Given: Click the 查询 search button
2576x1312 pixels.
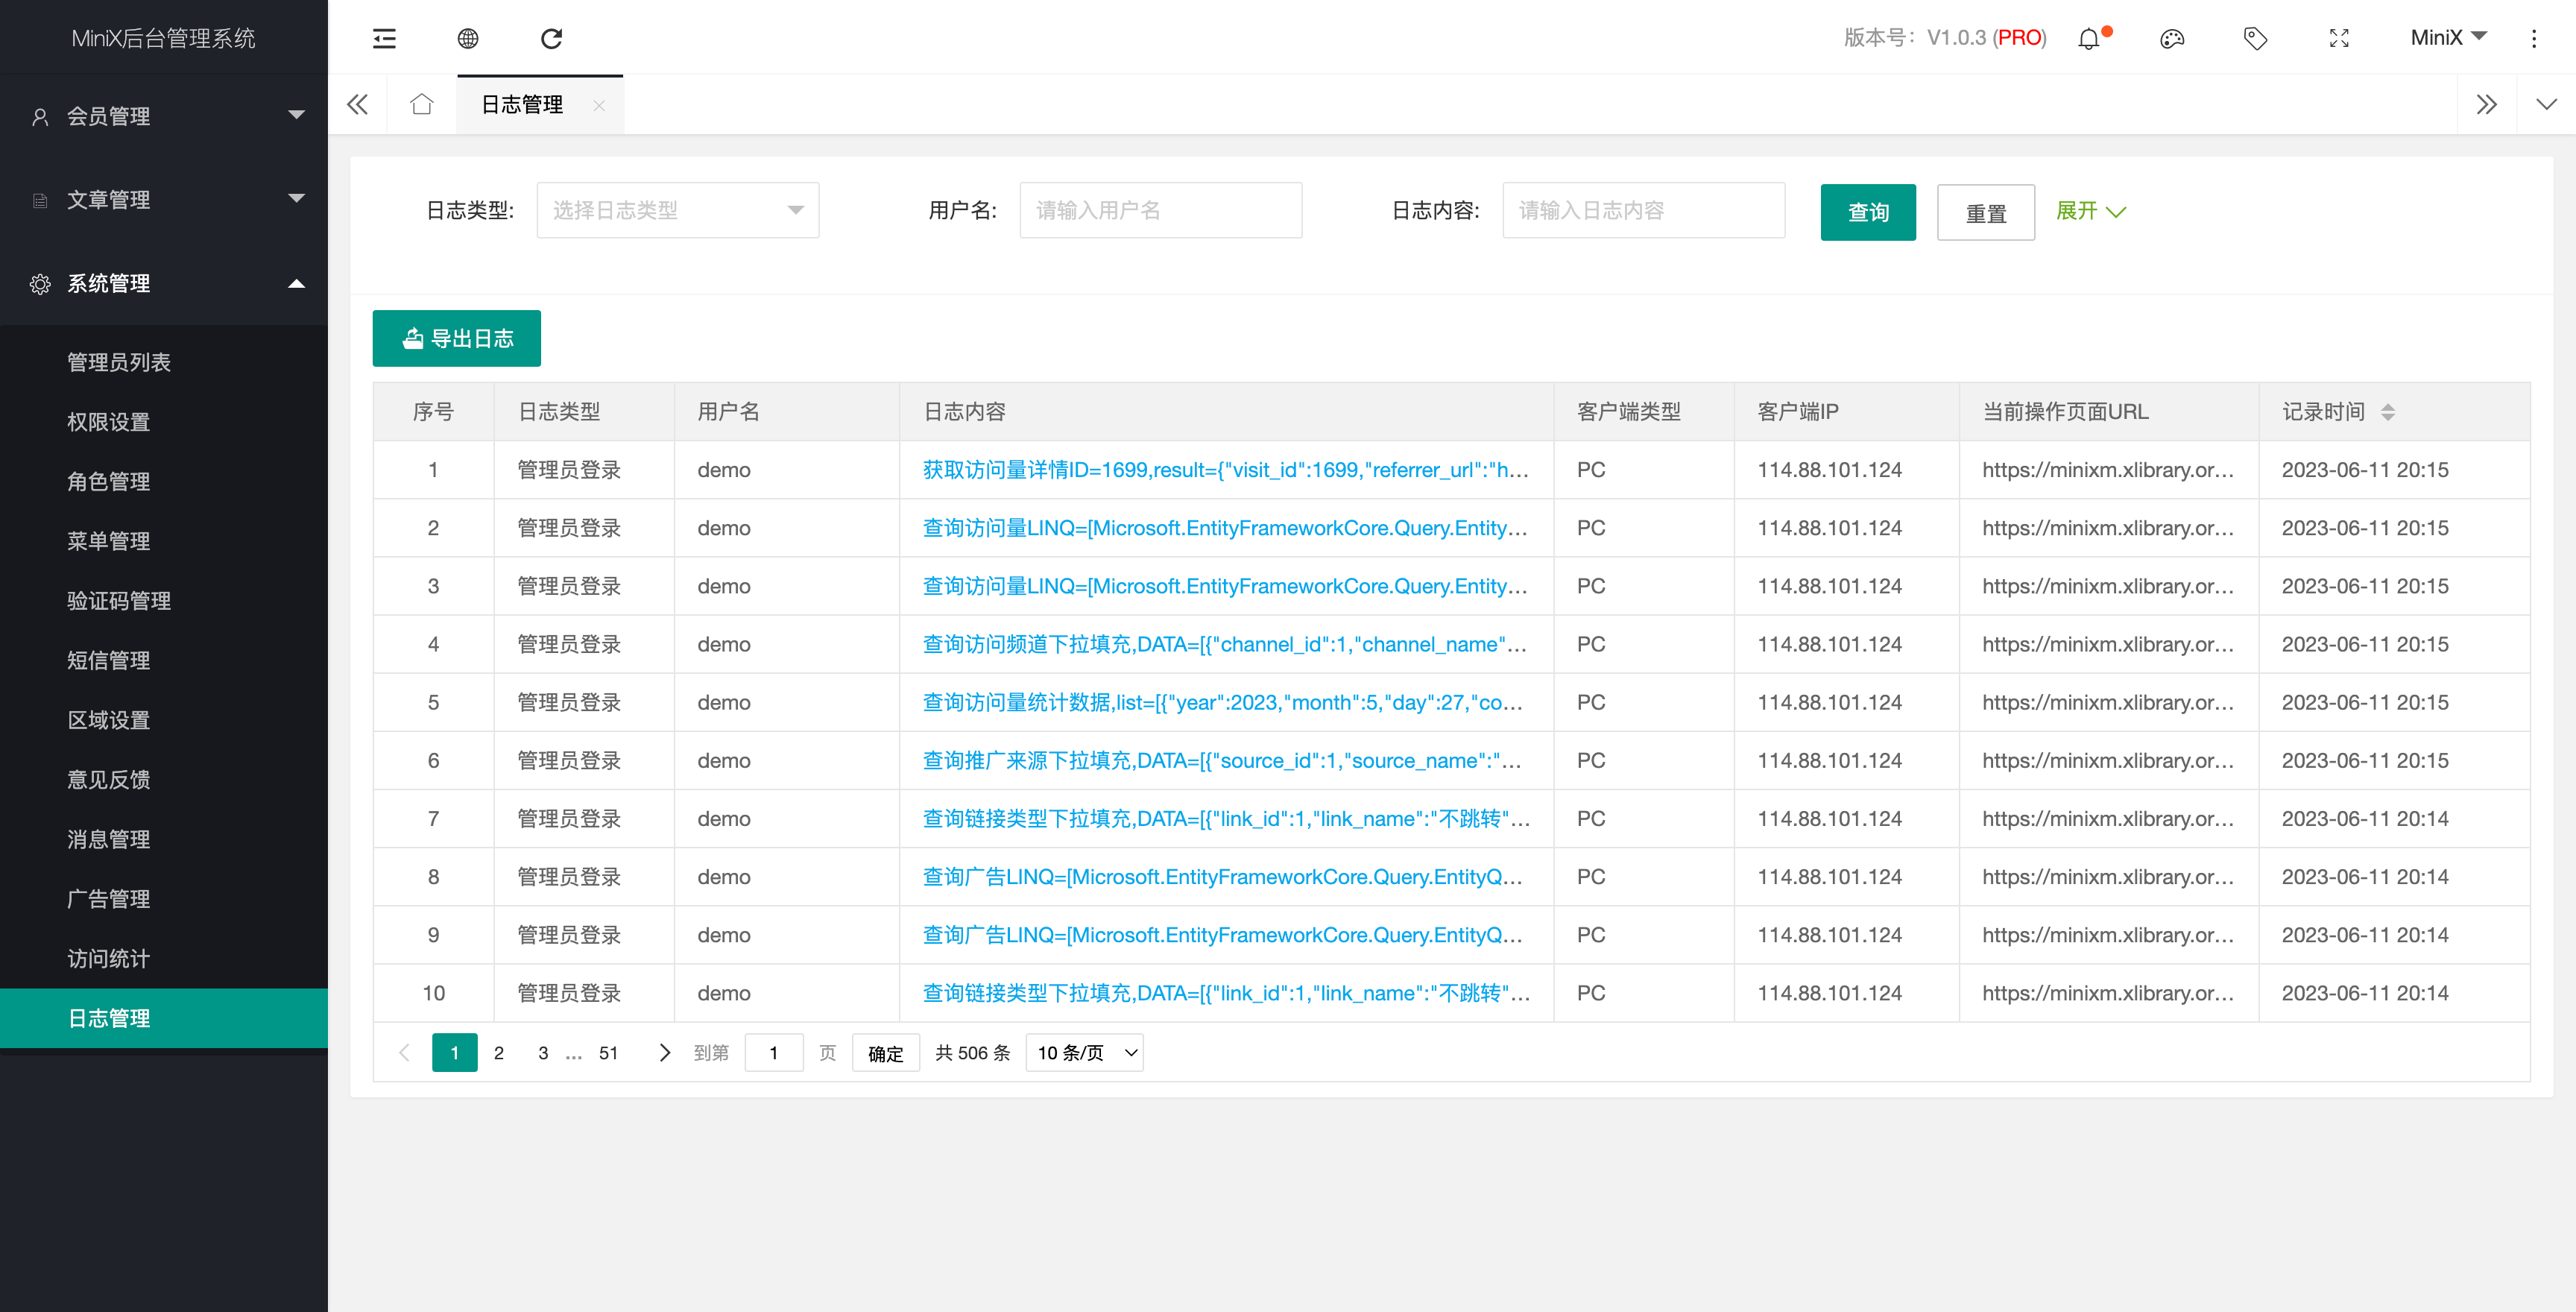Looking at the screenshot, I should tap(1867, 212).
